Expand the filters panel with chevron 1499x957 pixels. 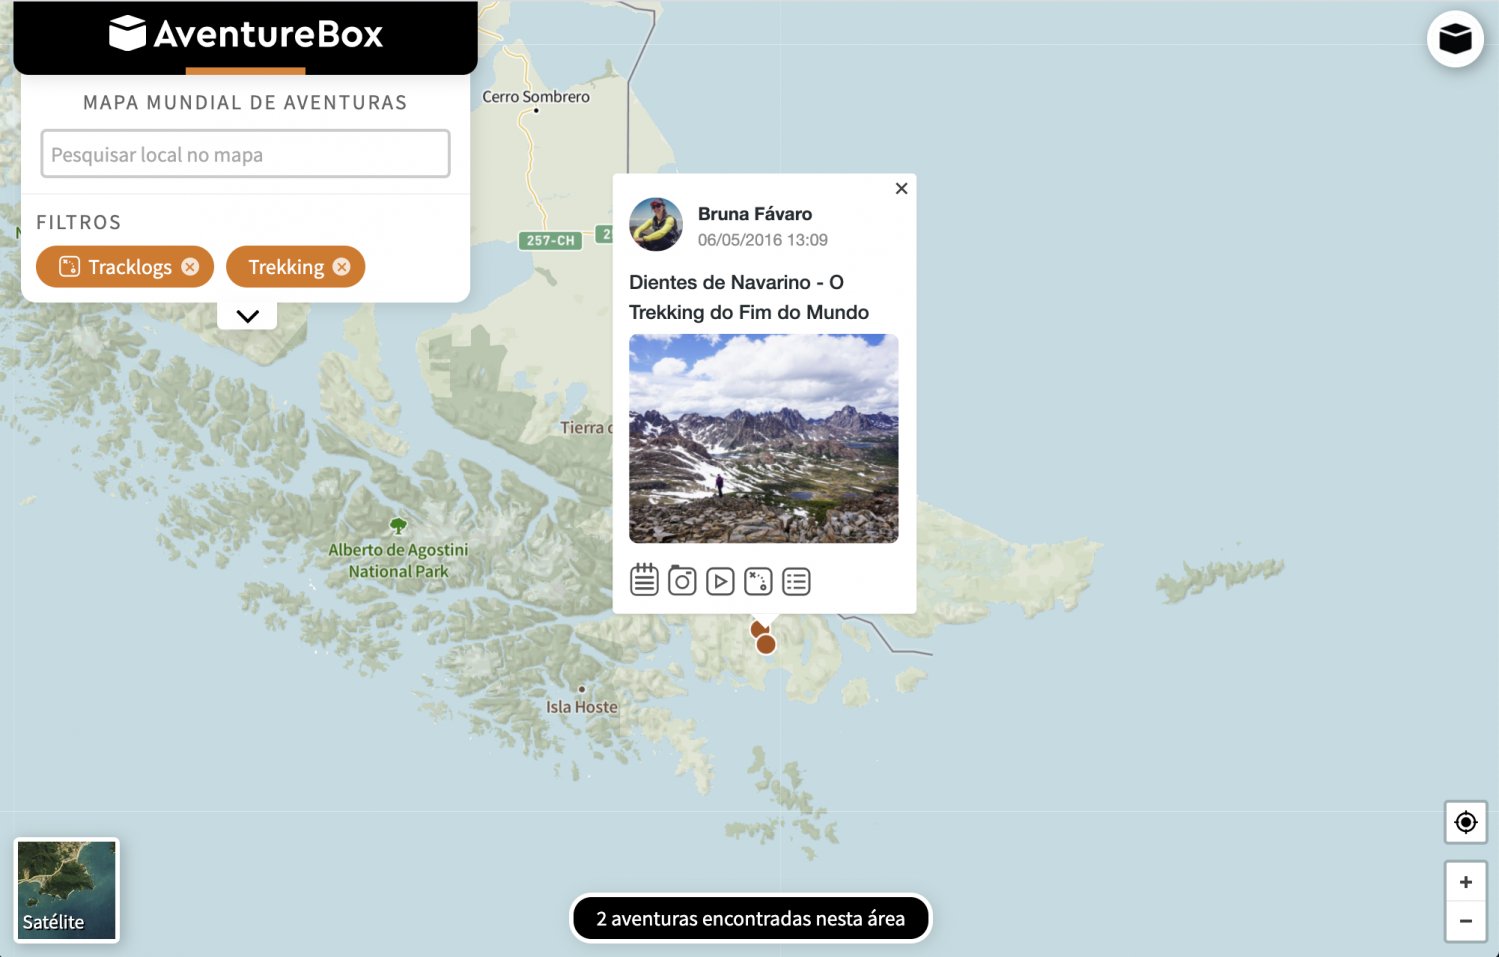click(x=247, y=316)
